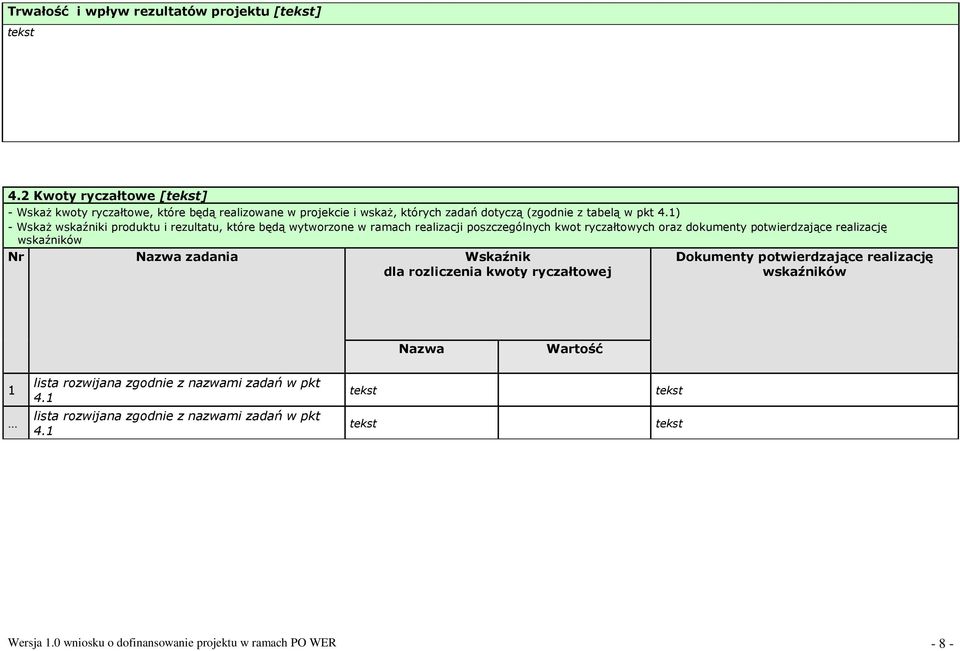Click the 'Nazwa' sub-column header
960x651 pixels.
tap(421, 356)
